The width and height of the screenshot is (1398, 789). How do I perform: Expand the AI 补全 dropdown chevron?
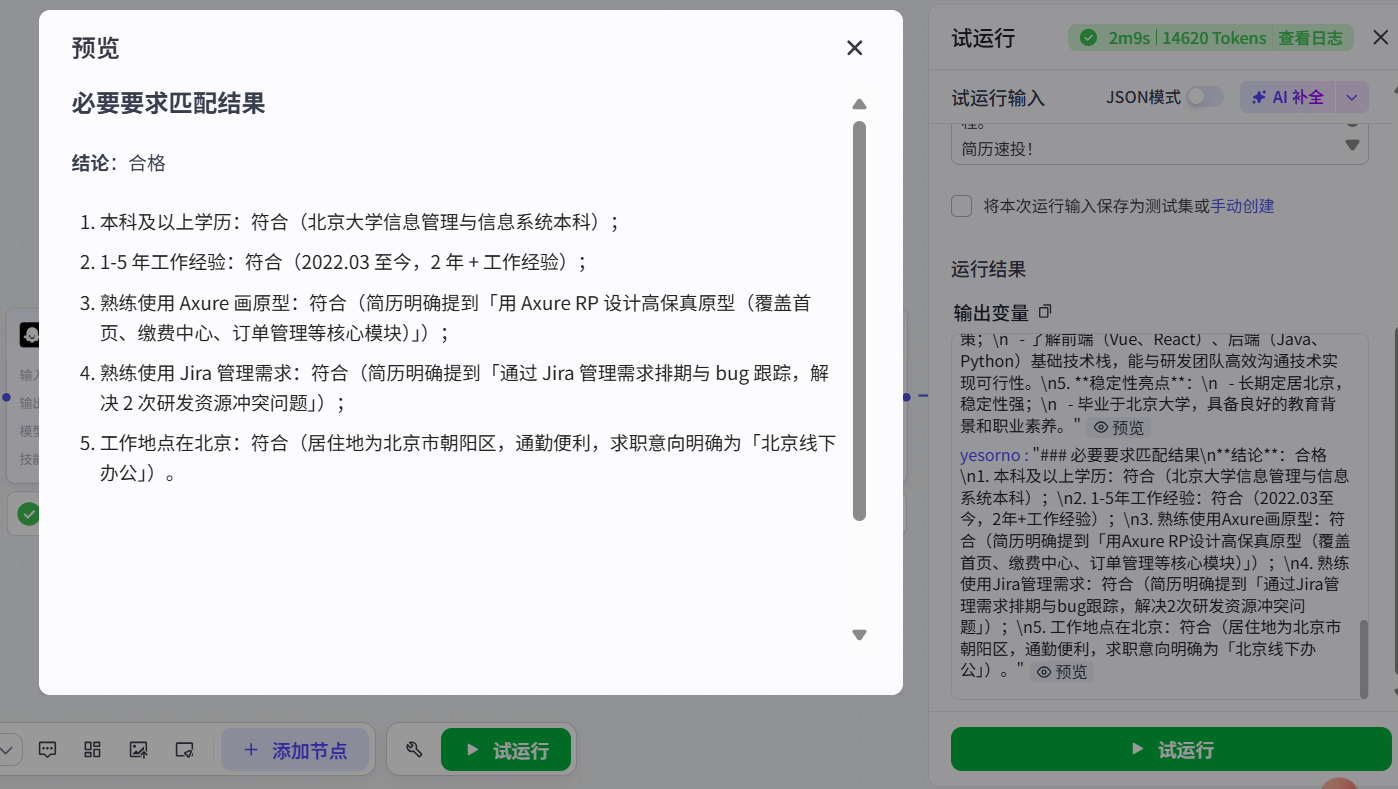(1352, 96)
